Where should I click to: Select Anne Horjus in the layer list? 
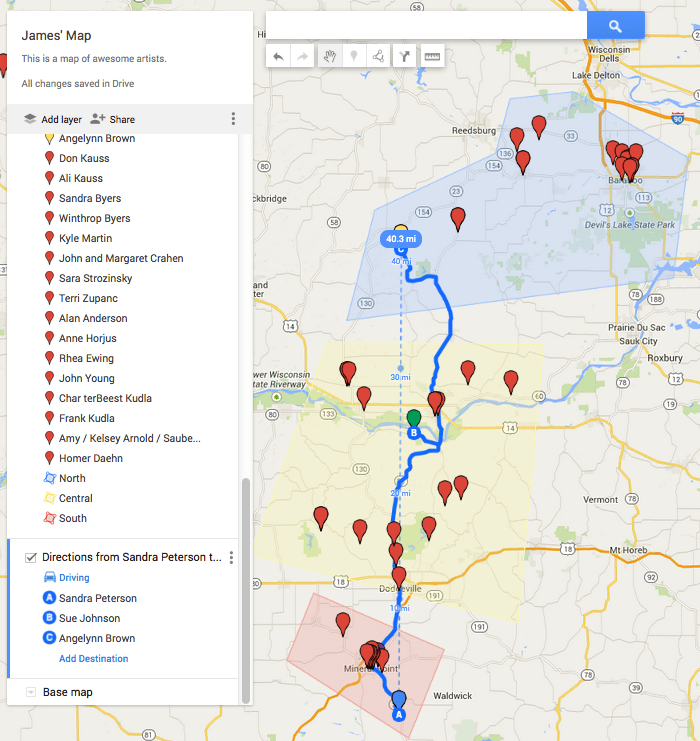click(x=87, y=338)
